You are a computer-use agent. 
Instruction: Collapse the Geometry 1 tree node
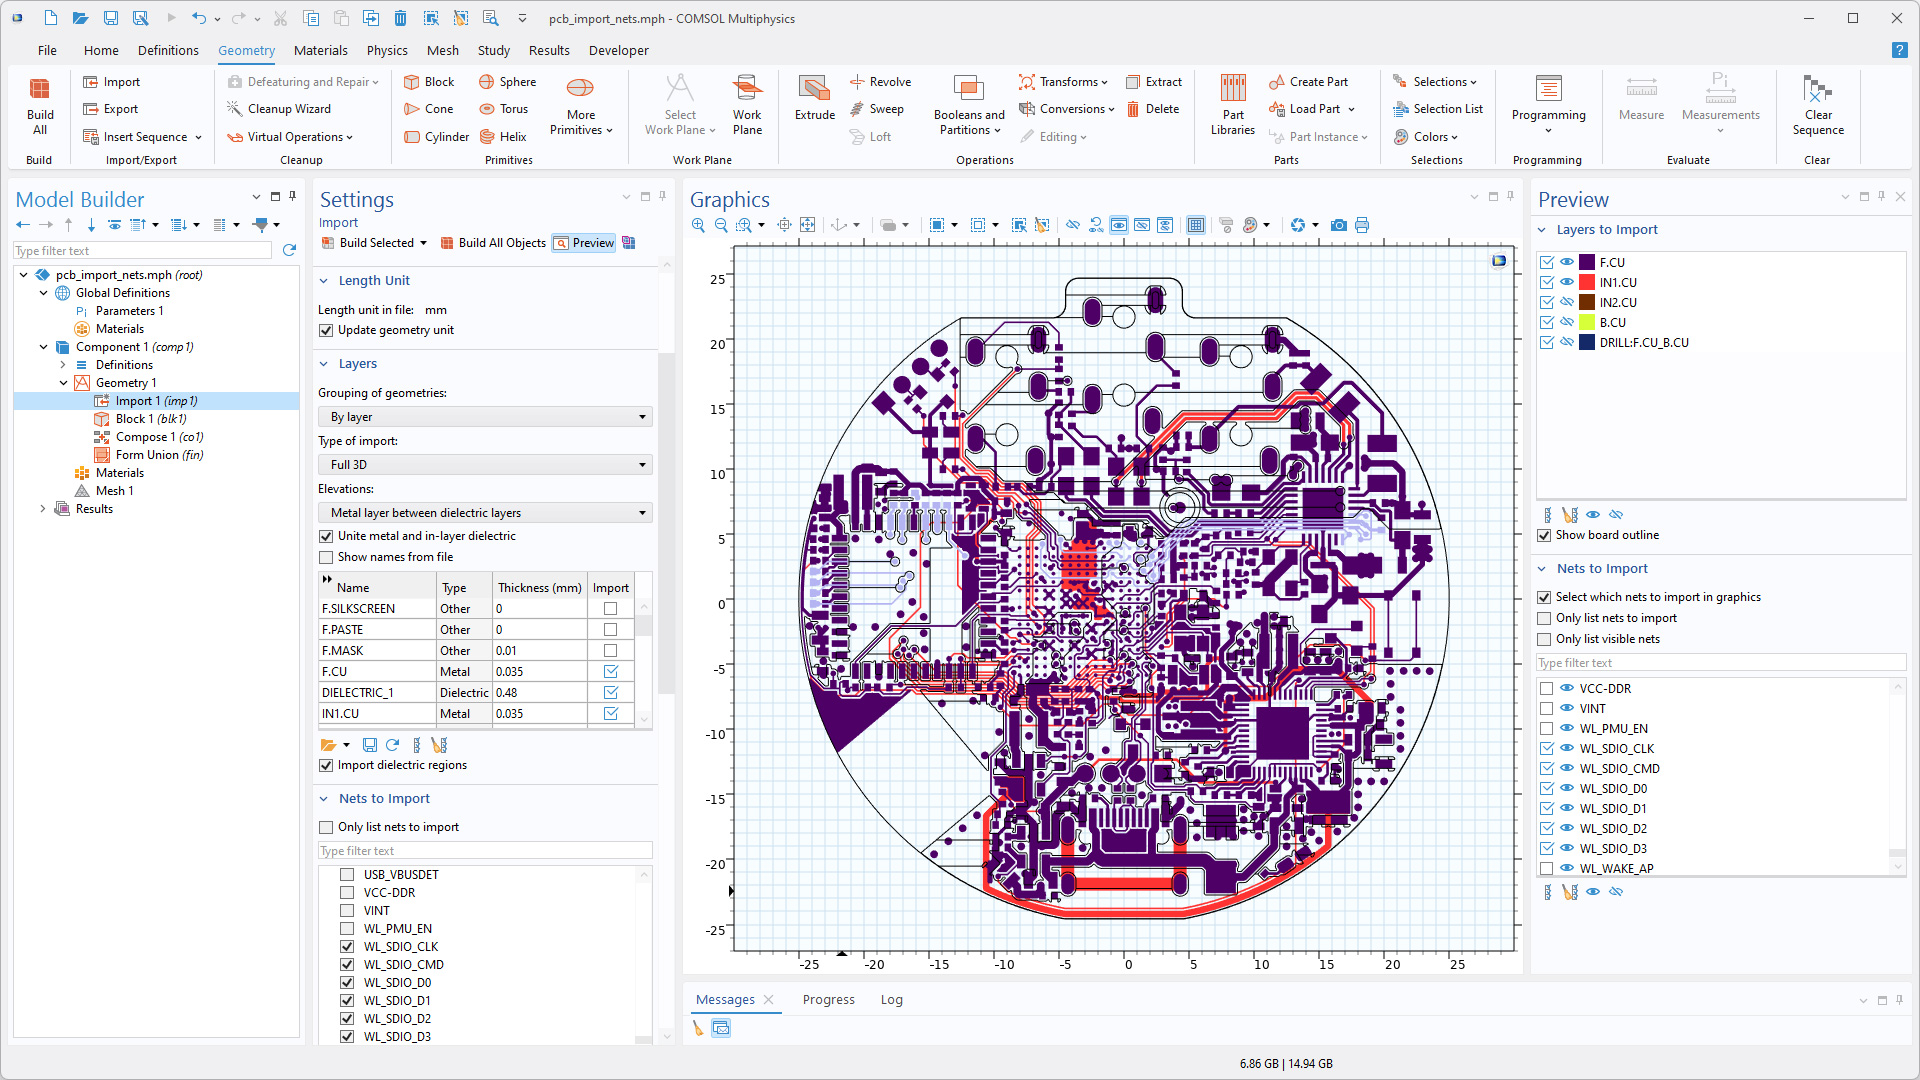(x=63, y=383)
